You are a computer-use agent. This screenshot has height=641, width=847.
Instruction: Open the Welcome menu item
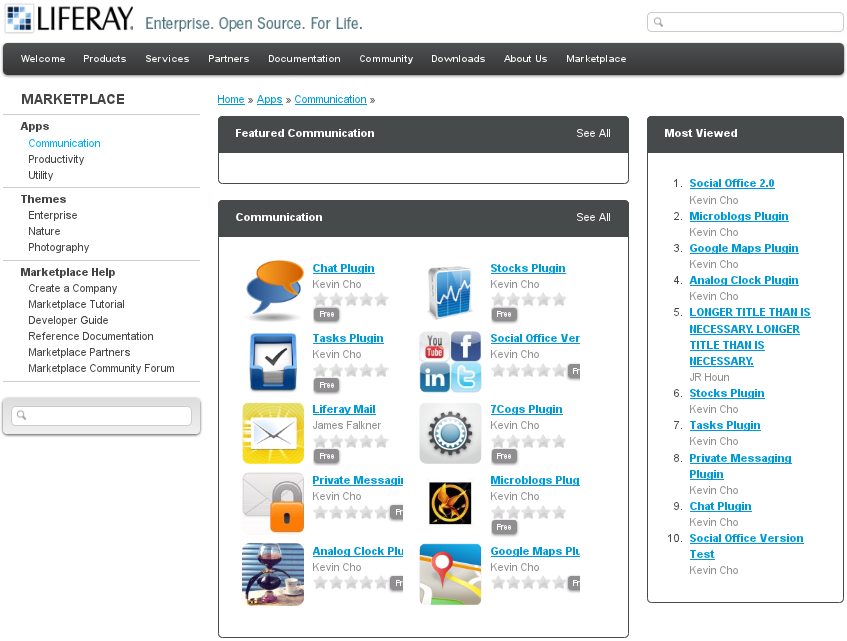[43, 59]
